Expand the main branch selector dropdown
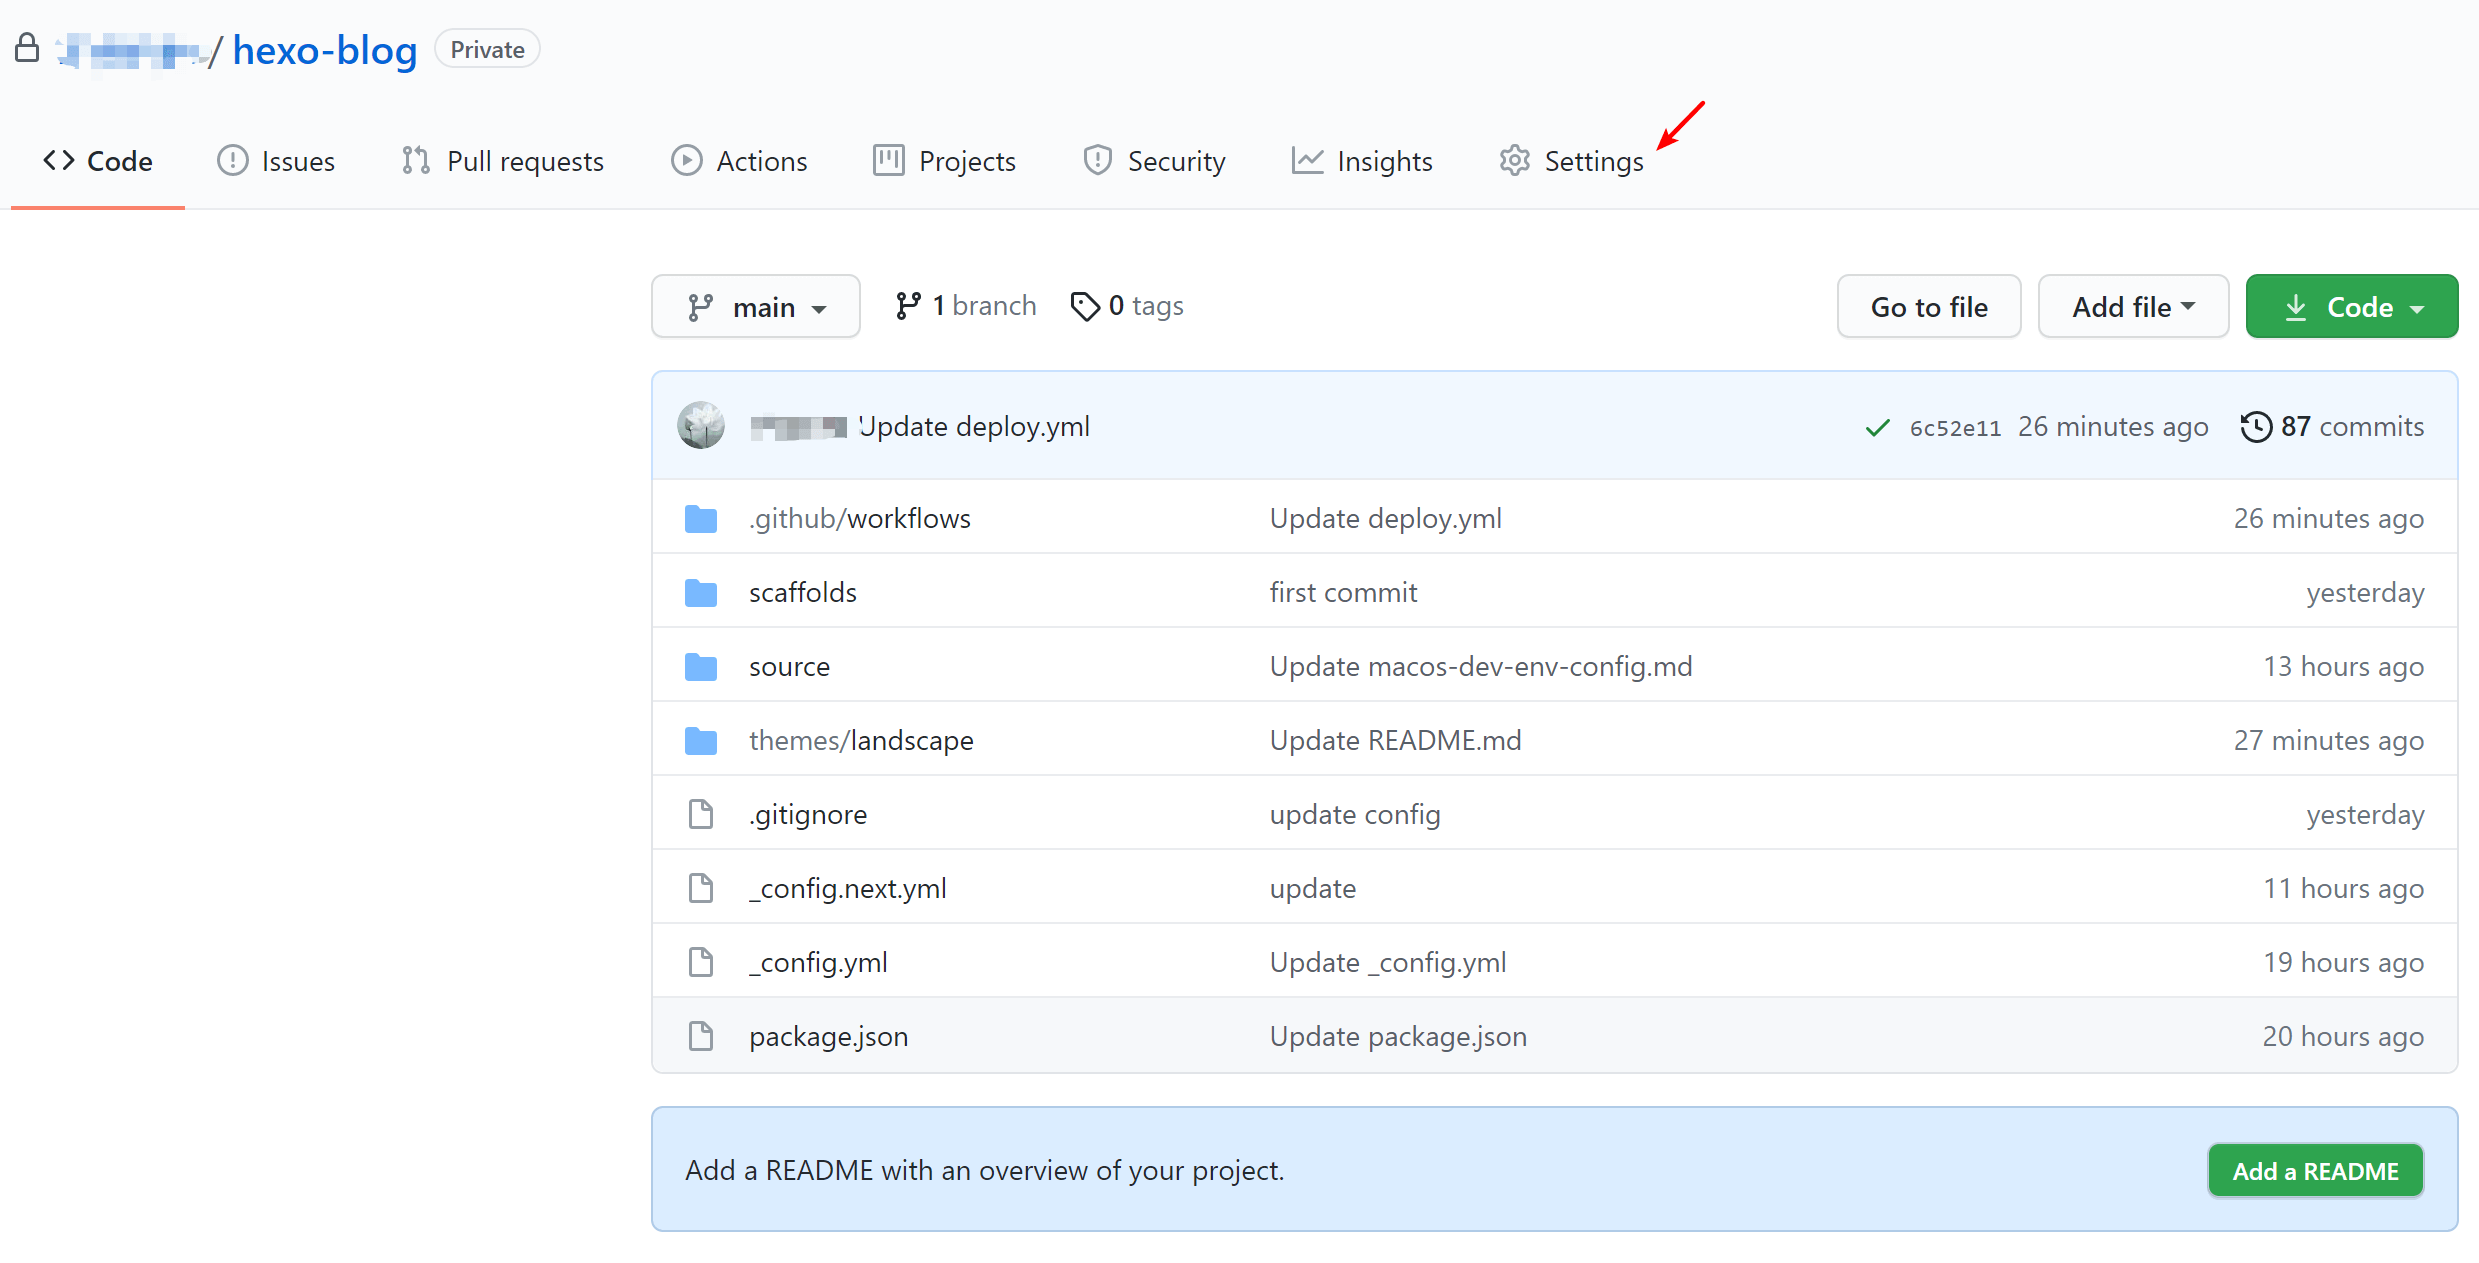The image size is (2479, 1263). click(x=756, y=307)
